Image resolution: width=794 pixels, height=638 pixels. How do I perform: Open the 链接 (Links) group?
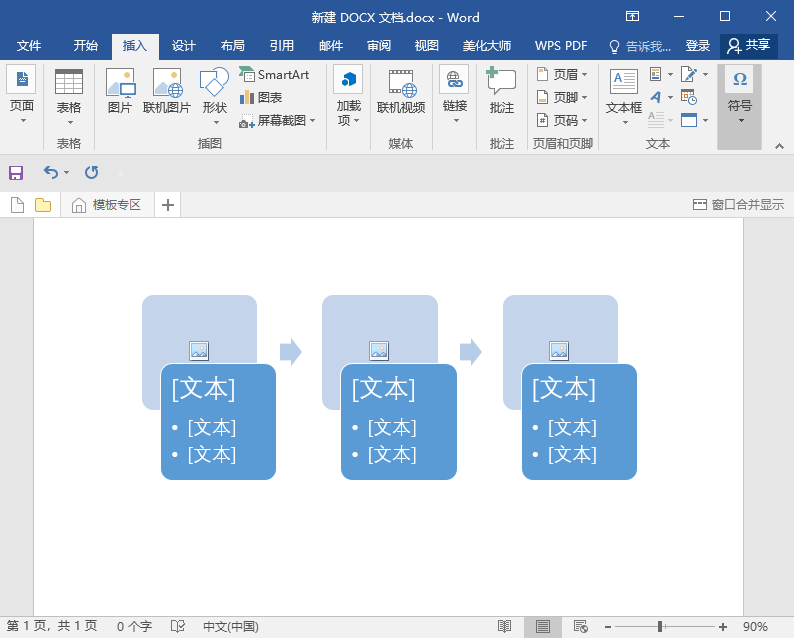pos(454,95)
